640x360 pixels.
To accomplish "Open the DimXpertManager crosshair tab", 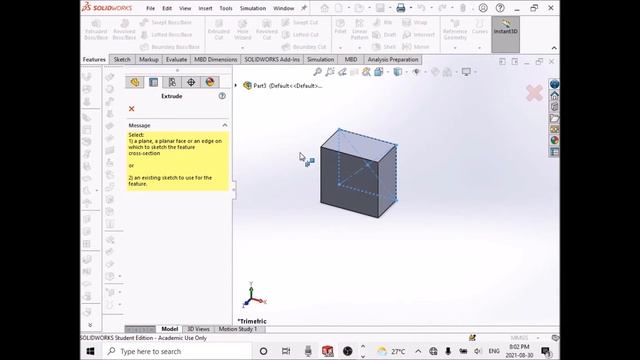I will [191, 82].
